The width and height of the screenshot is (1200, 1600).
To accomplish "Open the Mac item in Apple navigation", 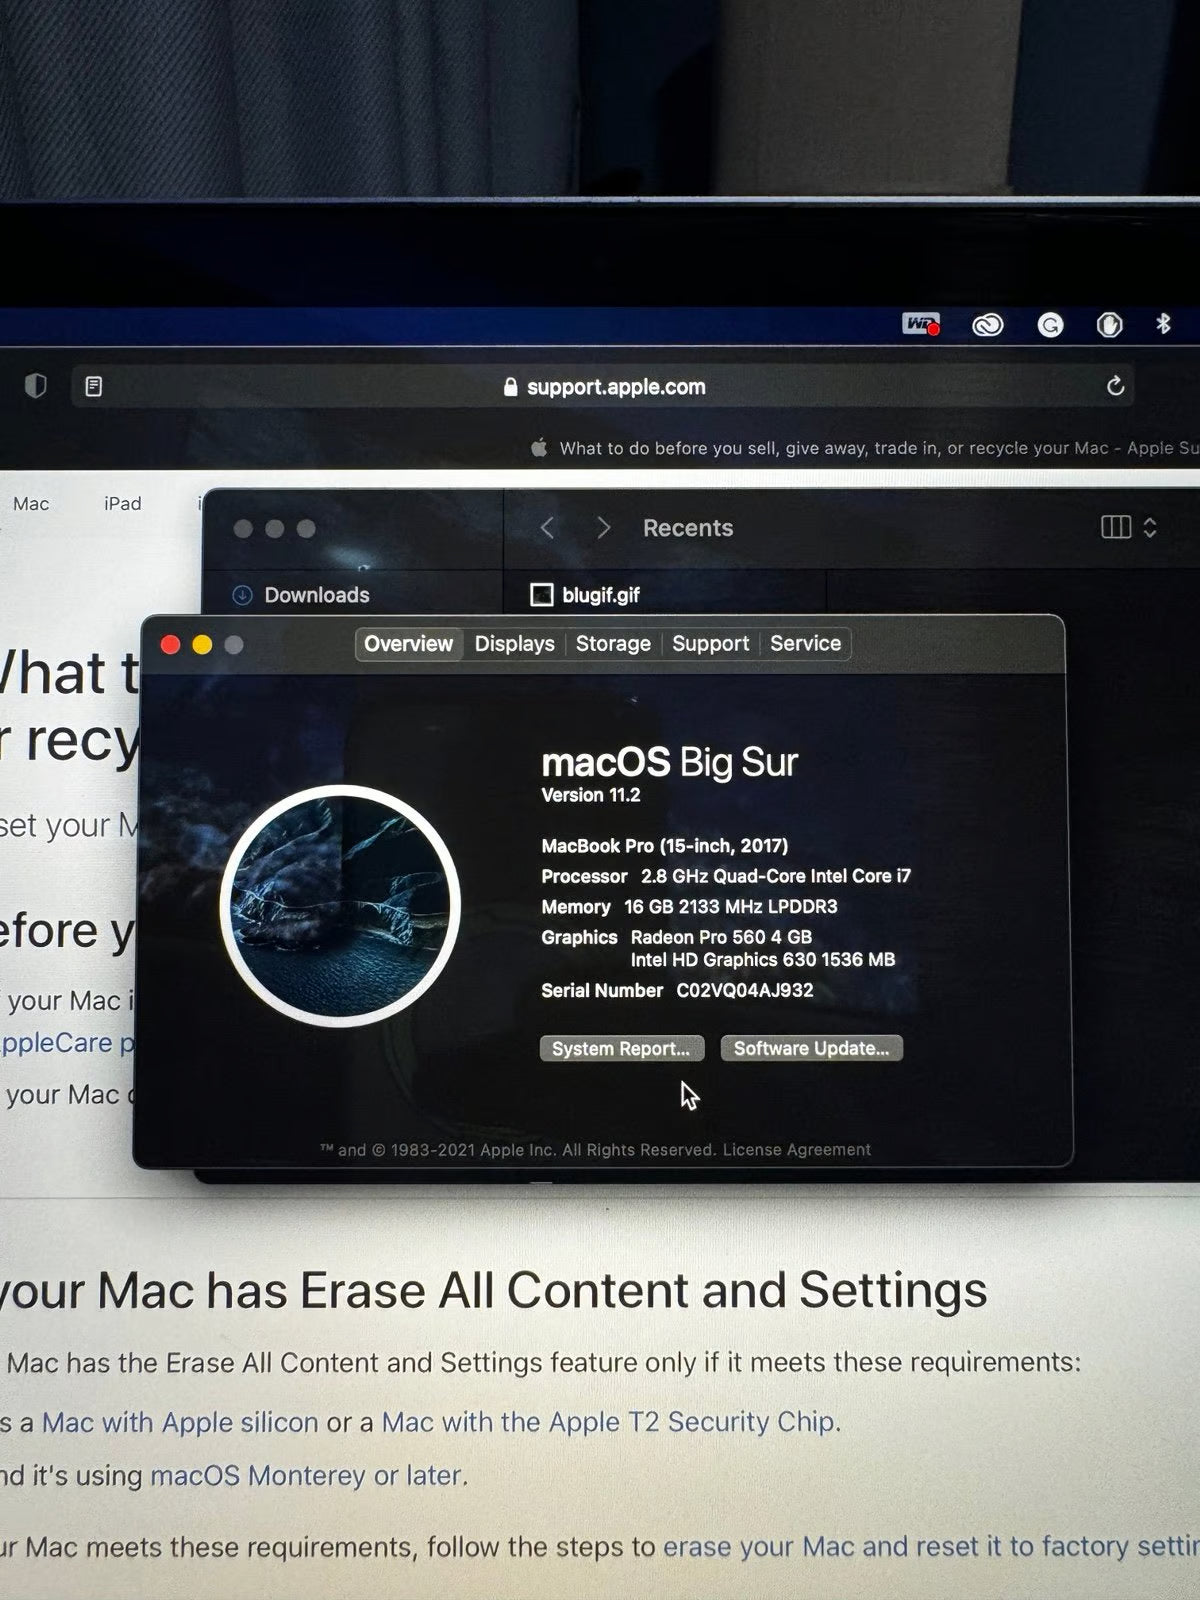I will 31,503.
